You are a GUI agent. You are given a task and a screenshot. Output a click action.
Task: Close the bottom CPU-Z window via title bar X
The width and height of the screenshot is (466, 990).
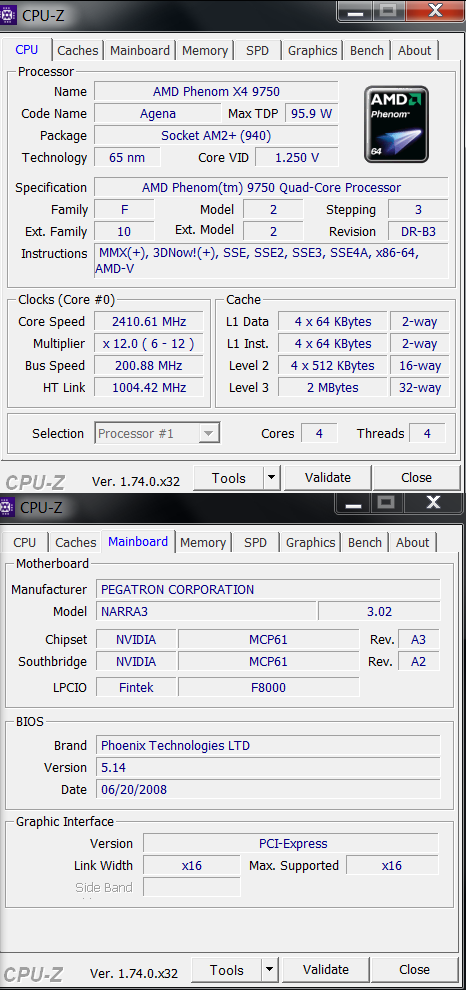pyautogui.click(x=433, y=503)
